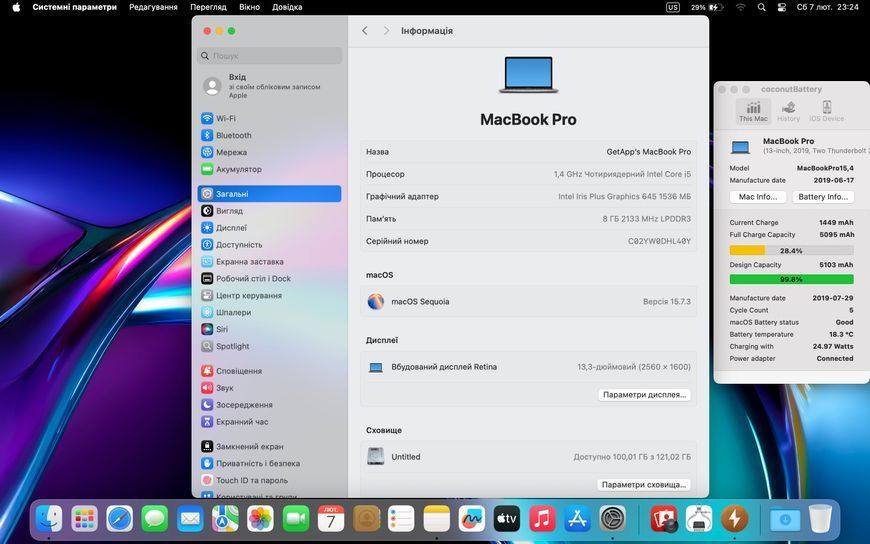Image resolution: width=870 pixels, height=544 pixels.
Task: Open the Вікно menu
Action: tap(249, 7)
